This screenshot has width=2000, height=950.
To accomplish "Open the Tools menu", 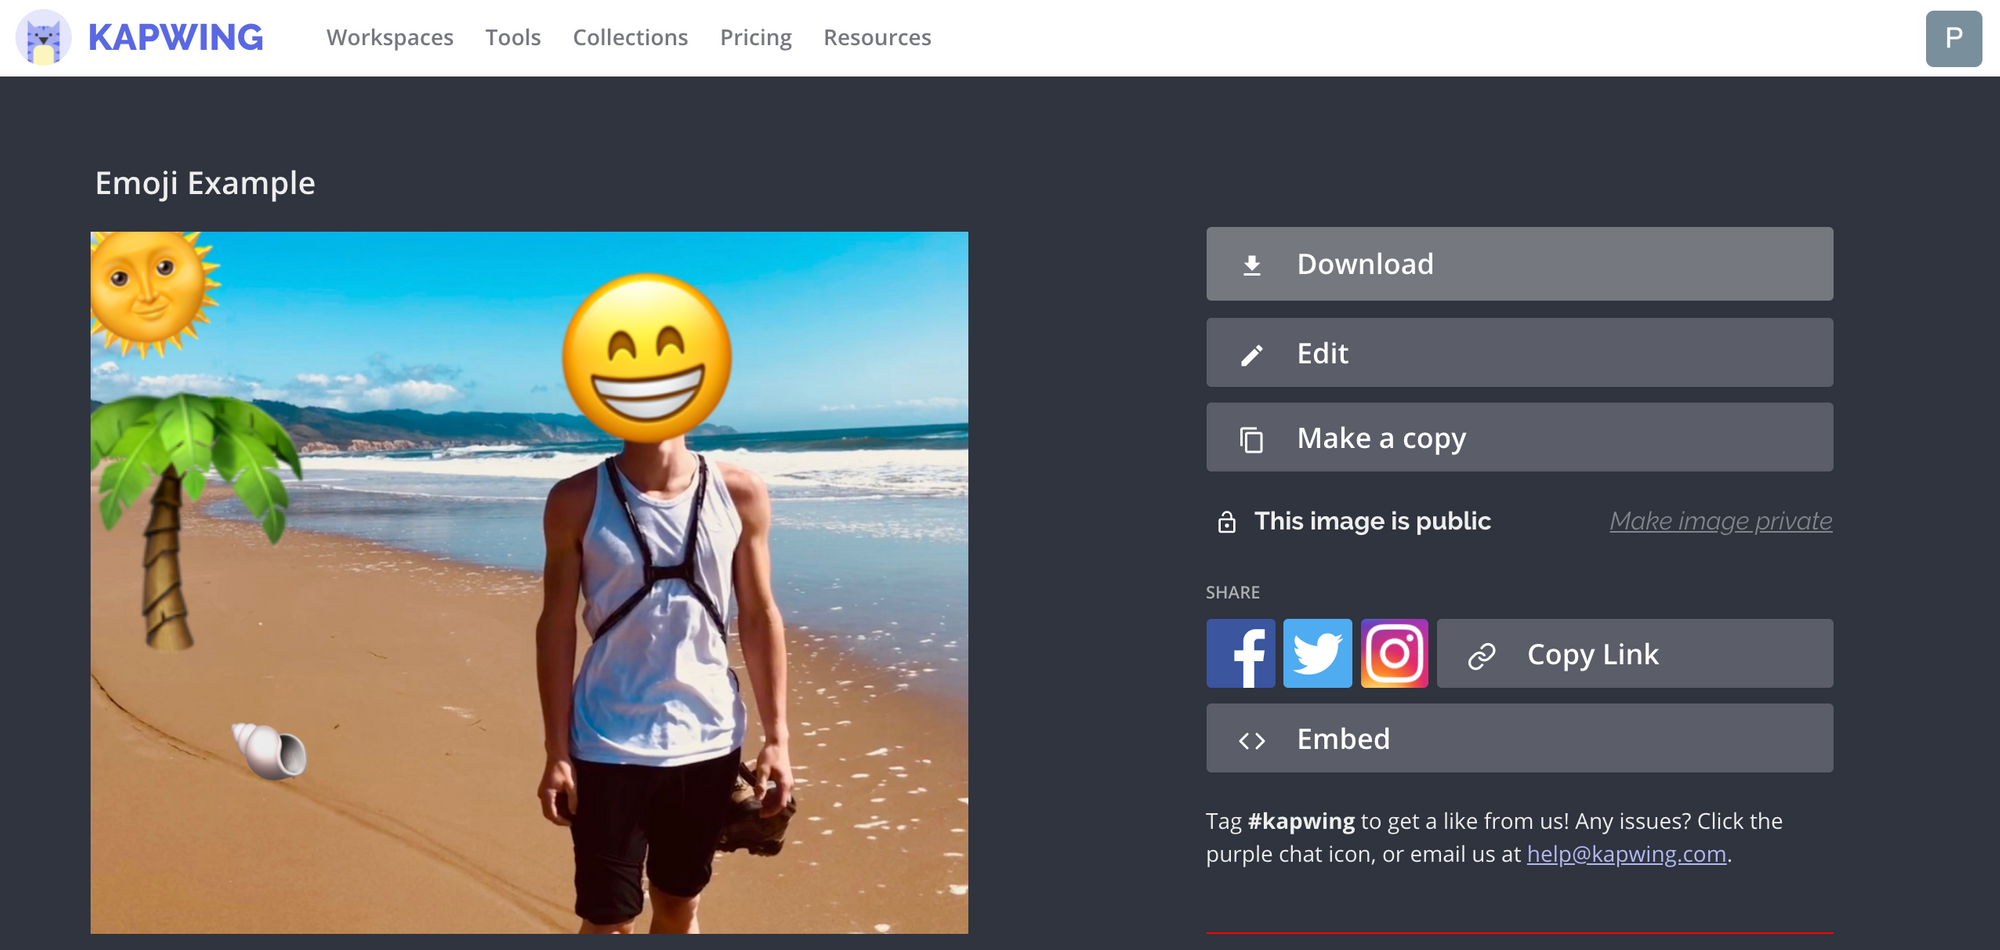I will point(513,37).
